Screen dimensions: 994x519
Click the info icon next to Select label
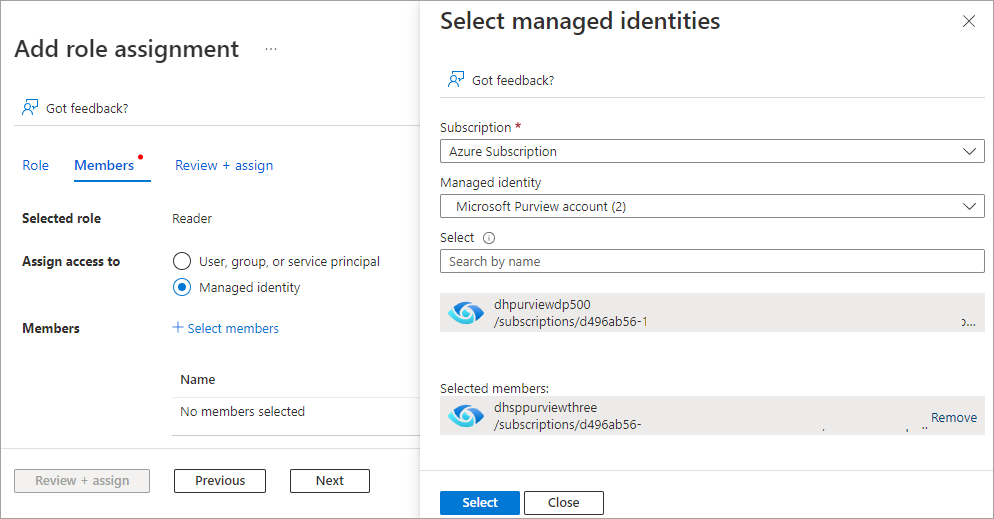(489, 238)
